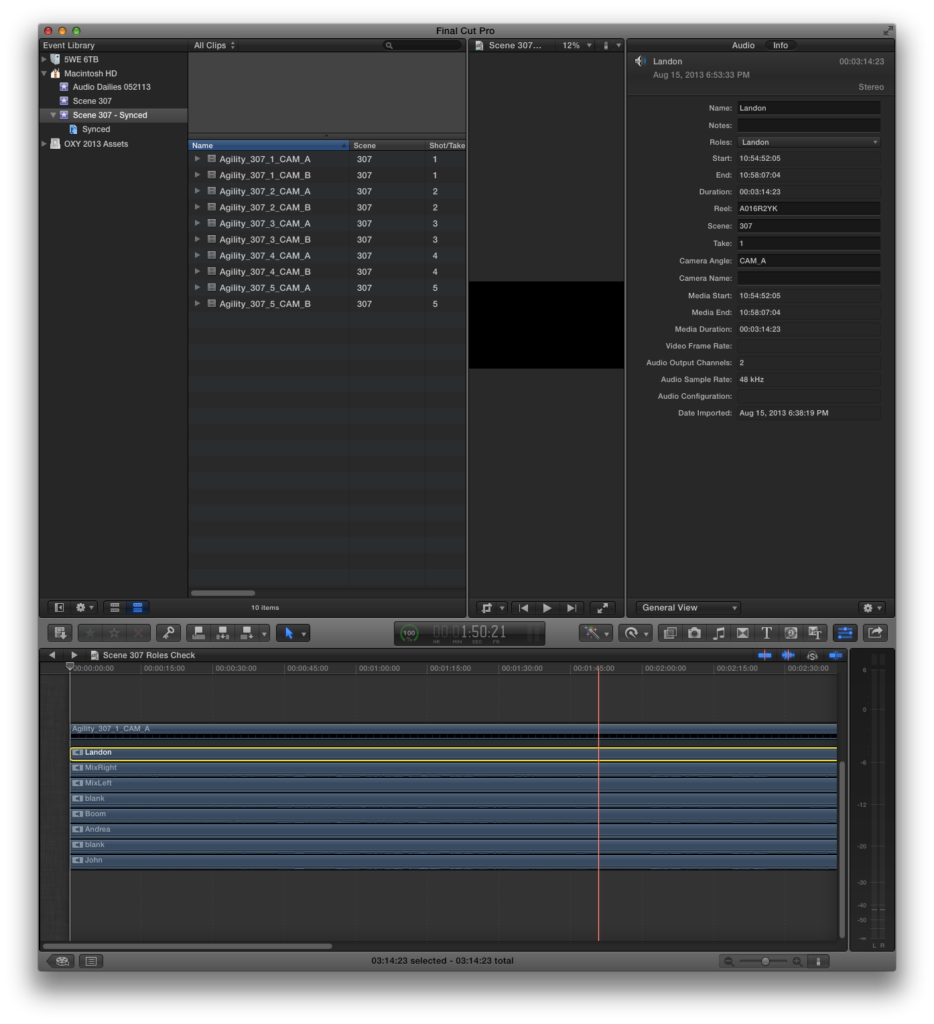Click the Share export icon
Viewport: 934px width, 1024px height.
click(x=875, y=633)
